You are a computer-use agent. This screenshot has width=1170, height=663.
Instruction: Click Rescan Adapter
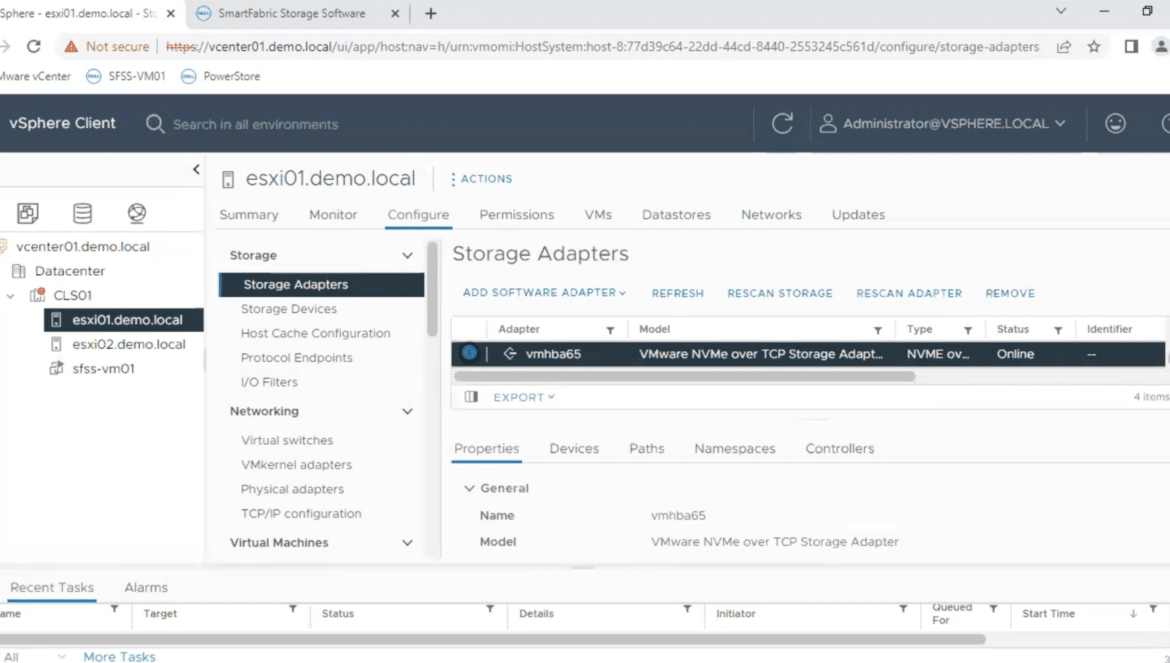coord(909,293)
